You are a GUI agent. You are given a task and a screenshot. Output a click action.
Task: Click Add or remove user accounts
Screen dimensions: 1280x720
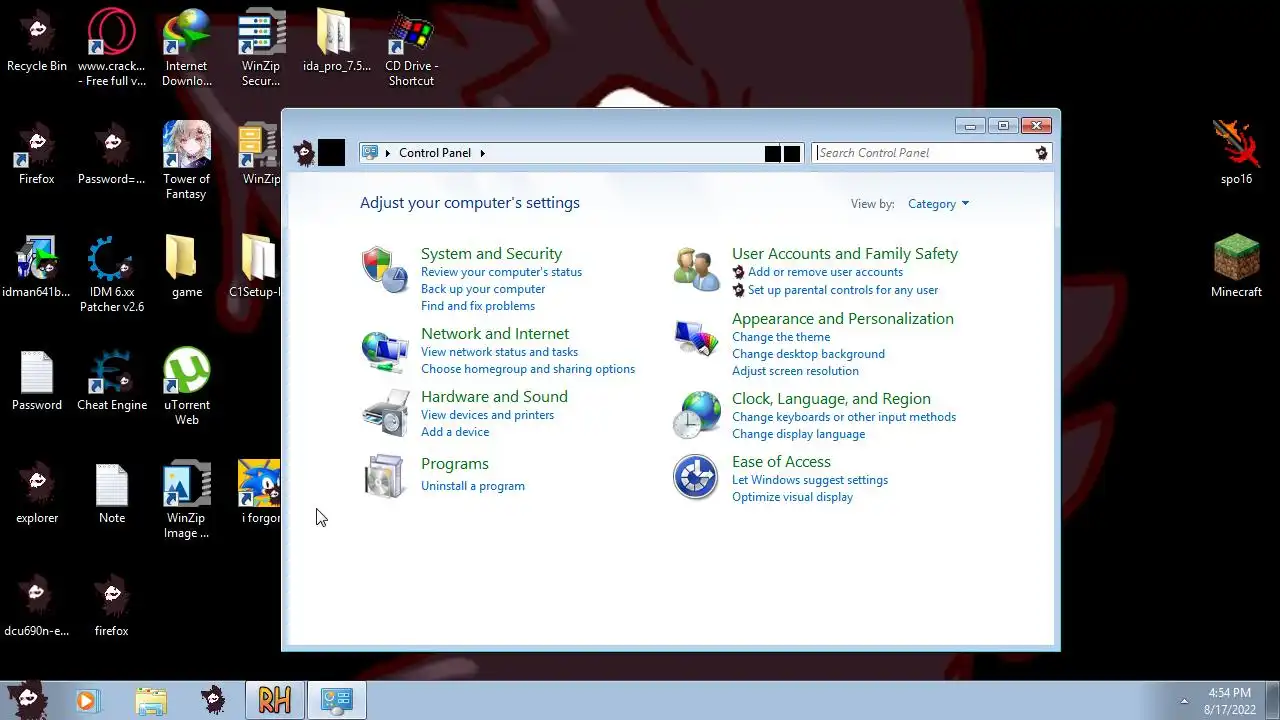(825, 272)
